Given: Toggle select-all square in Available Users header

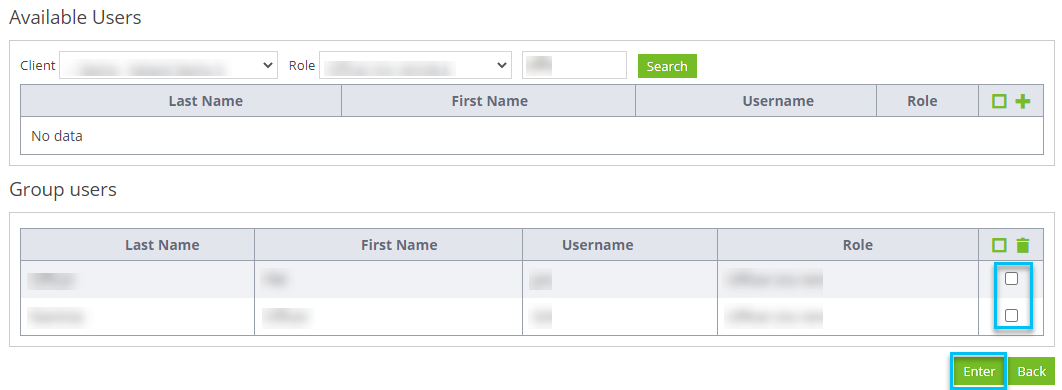Looking at the screenshot, I should pyautogui.click(x=999, y=102).
